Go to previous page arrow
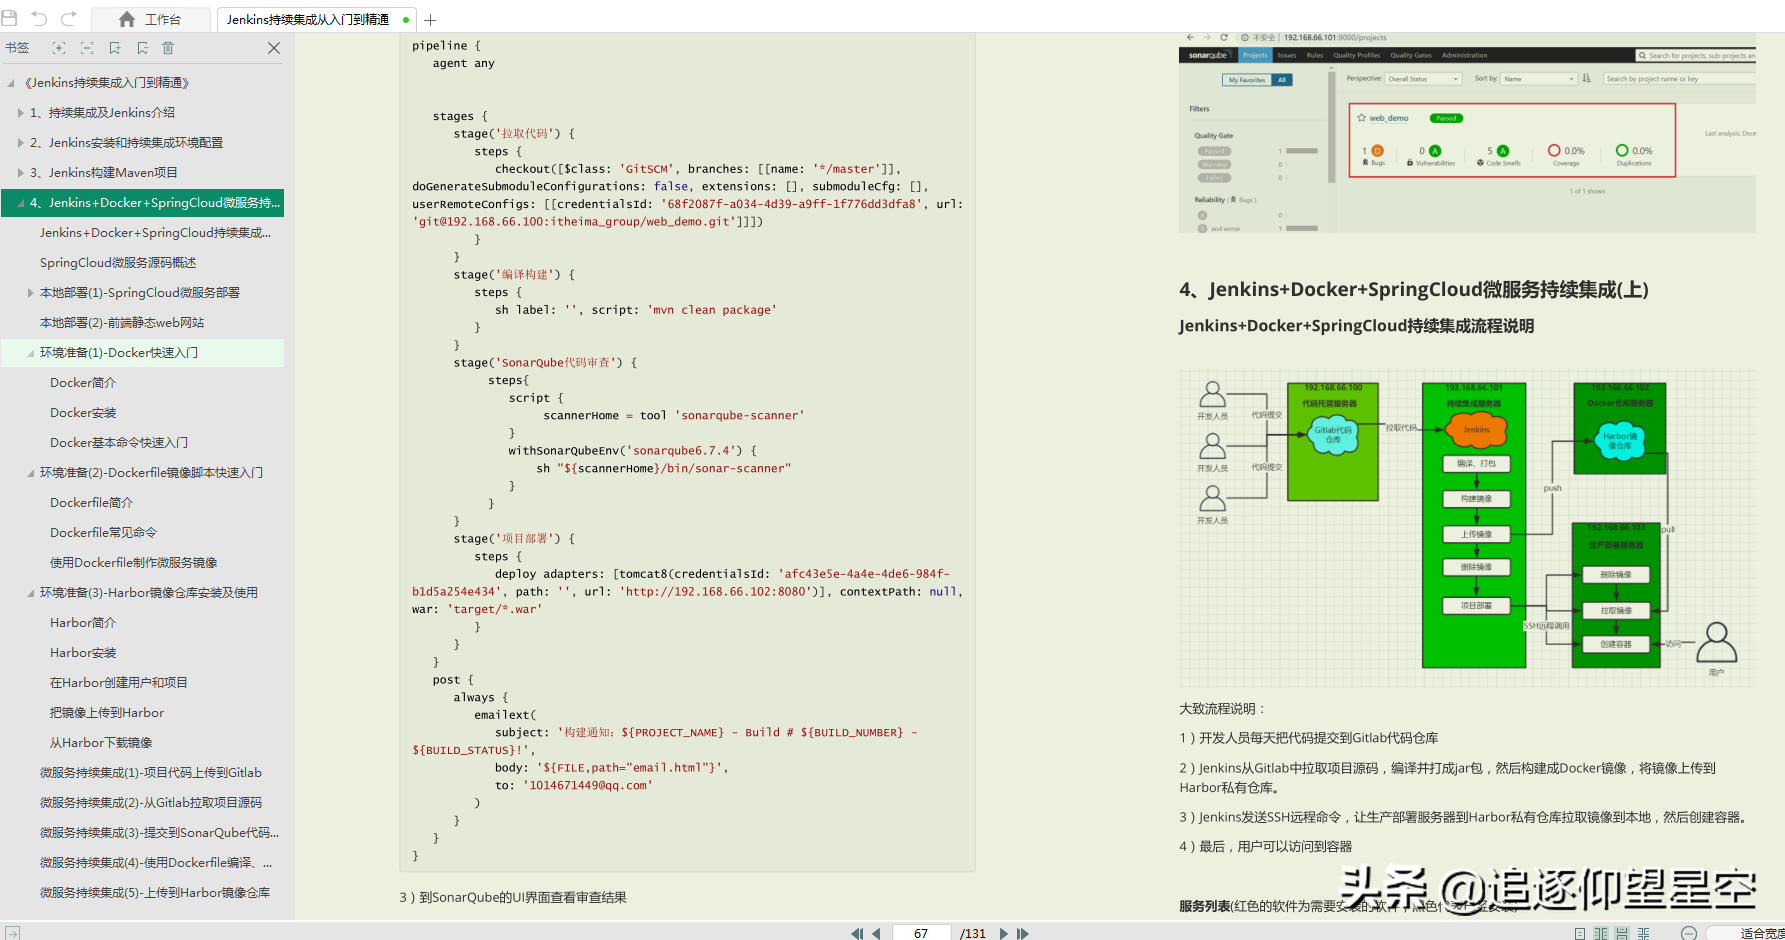1785x940 pixels. pos(876,933)
